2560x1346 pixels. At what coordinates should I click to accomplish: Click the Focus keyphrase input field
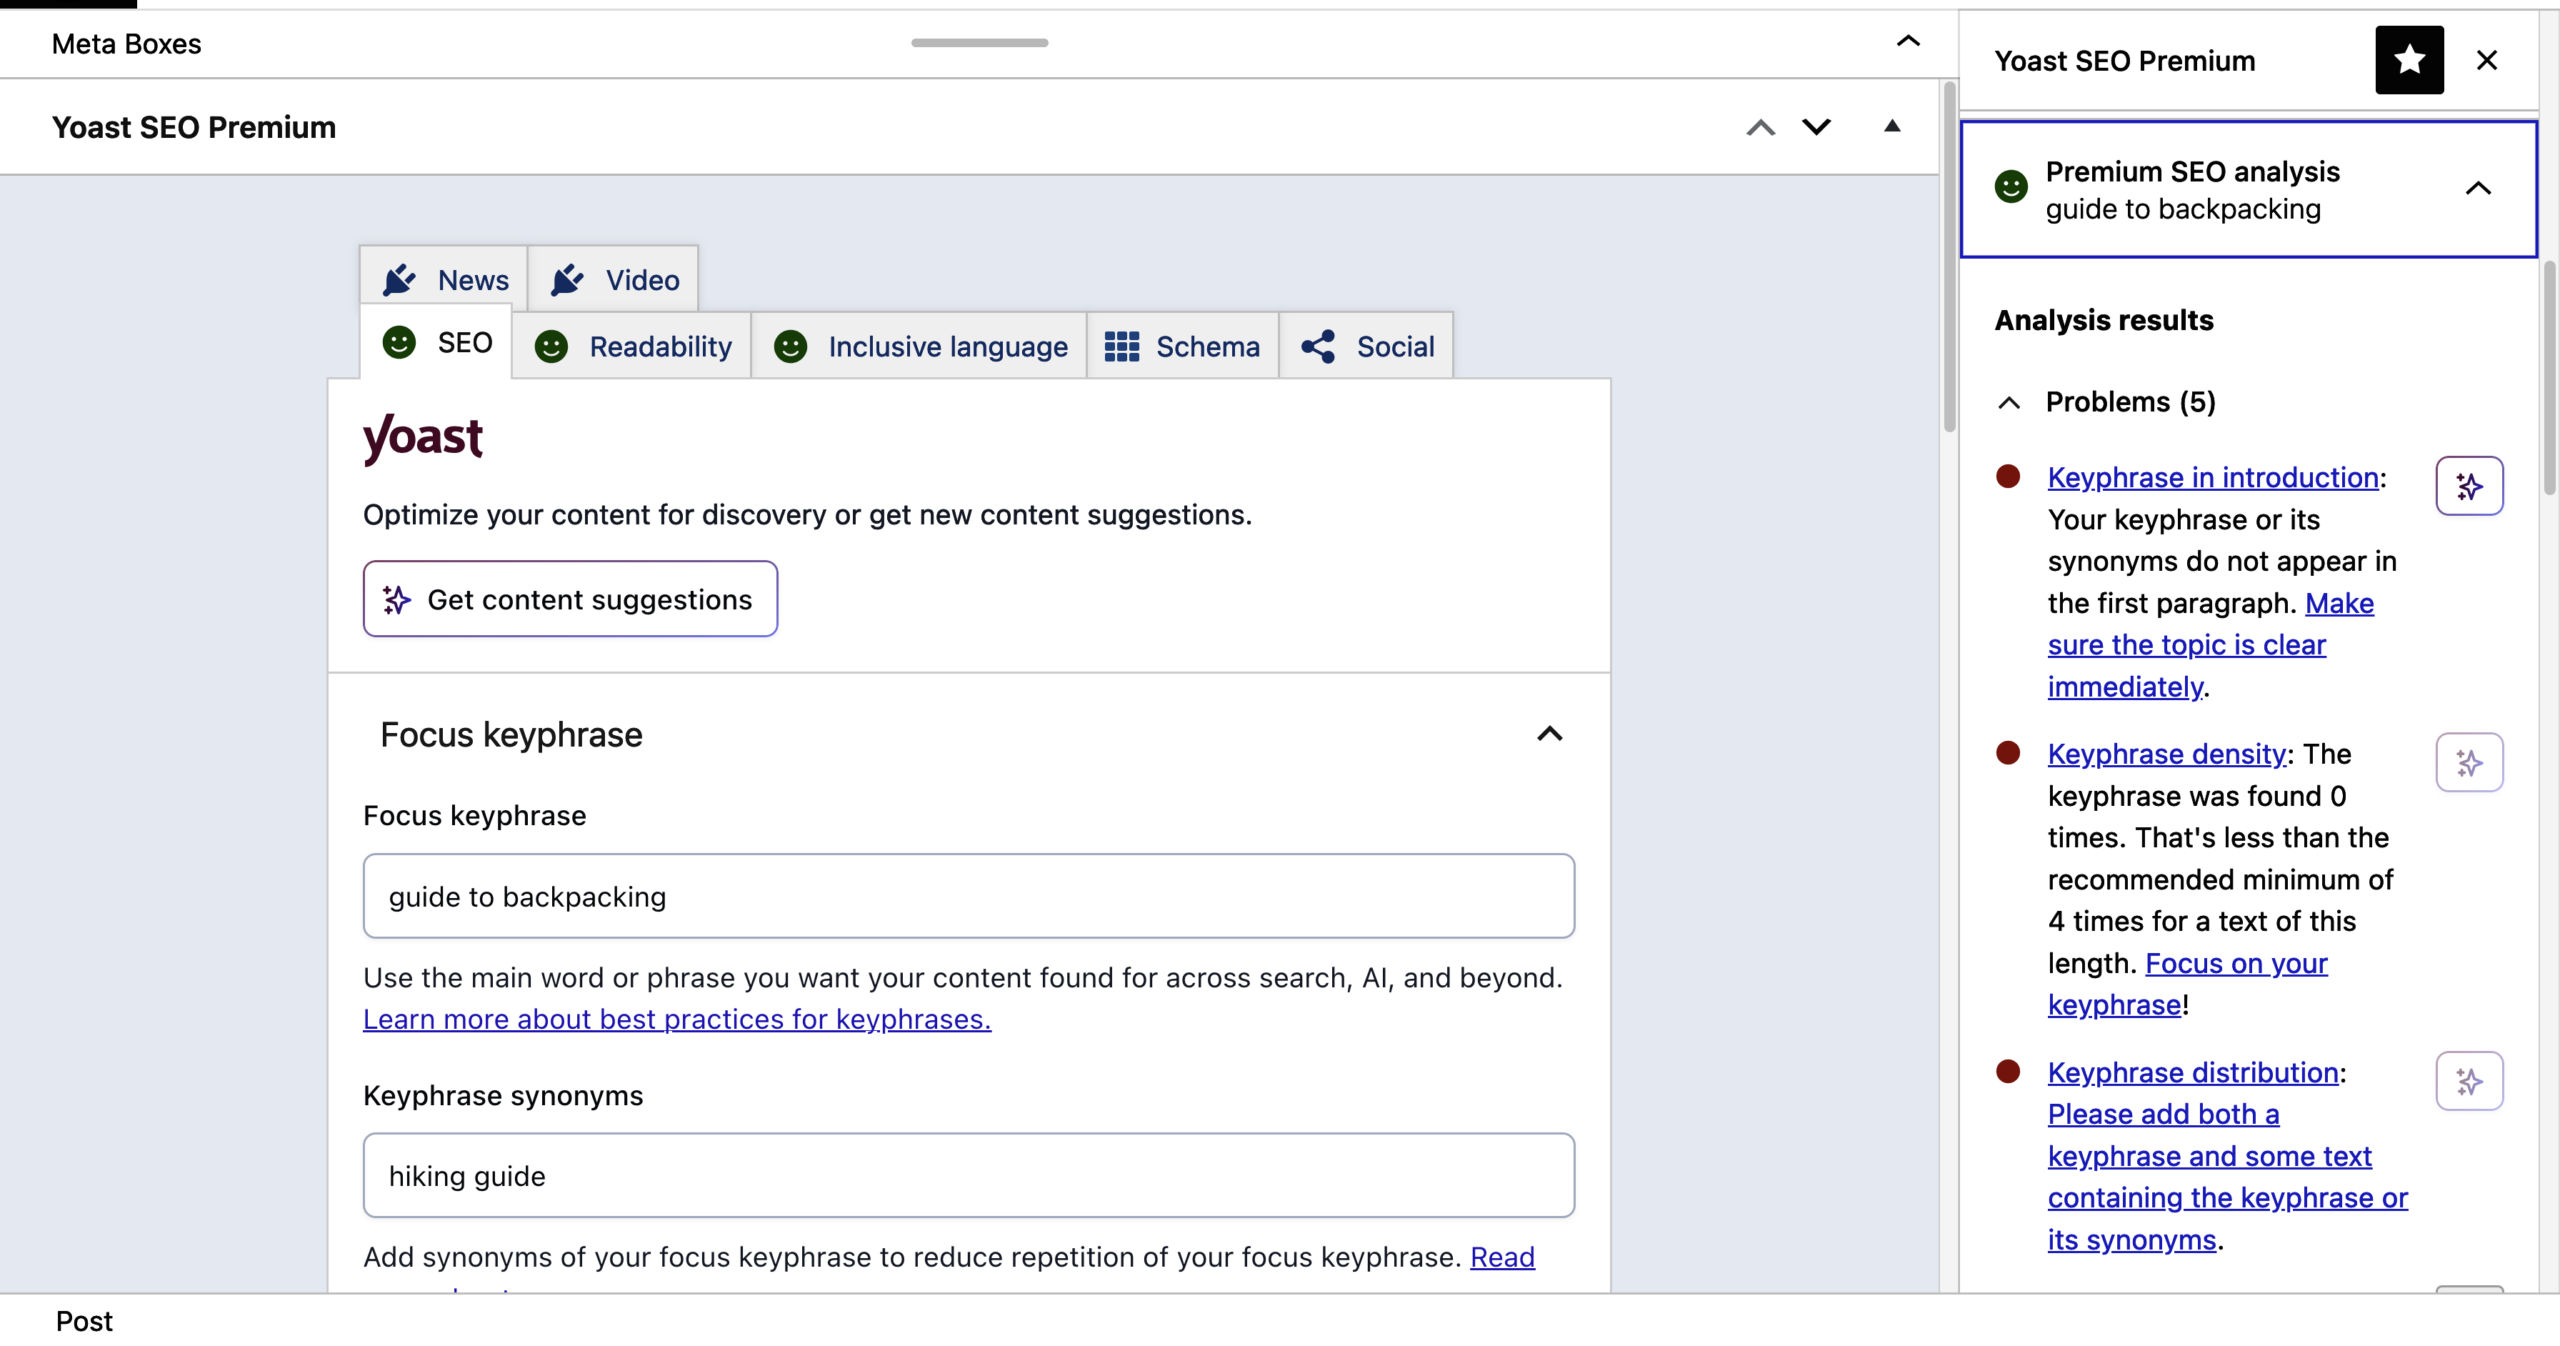(x=969, y=896)
